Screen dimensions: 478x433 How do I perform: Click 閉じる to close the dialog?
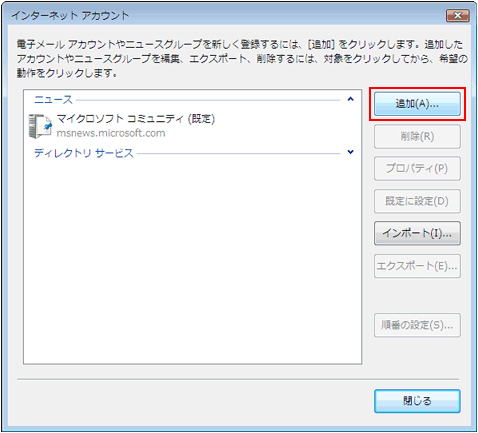coord(417,401)
